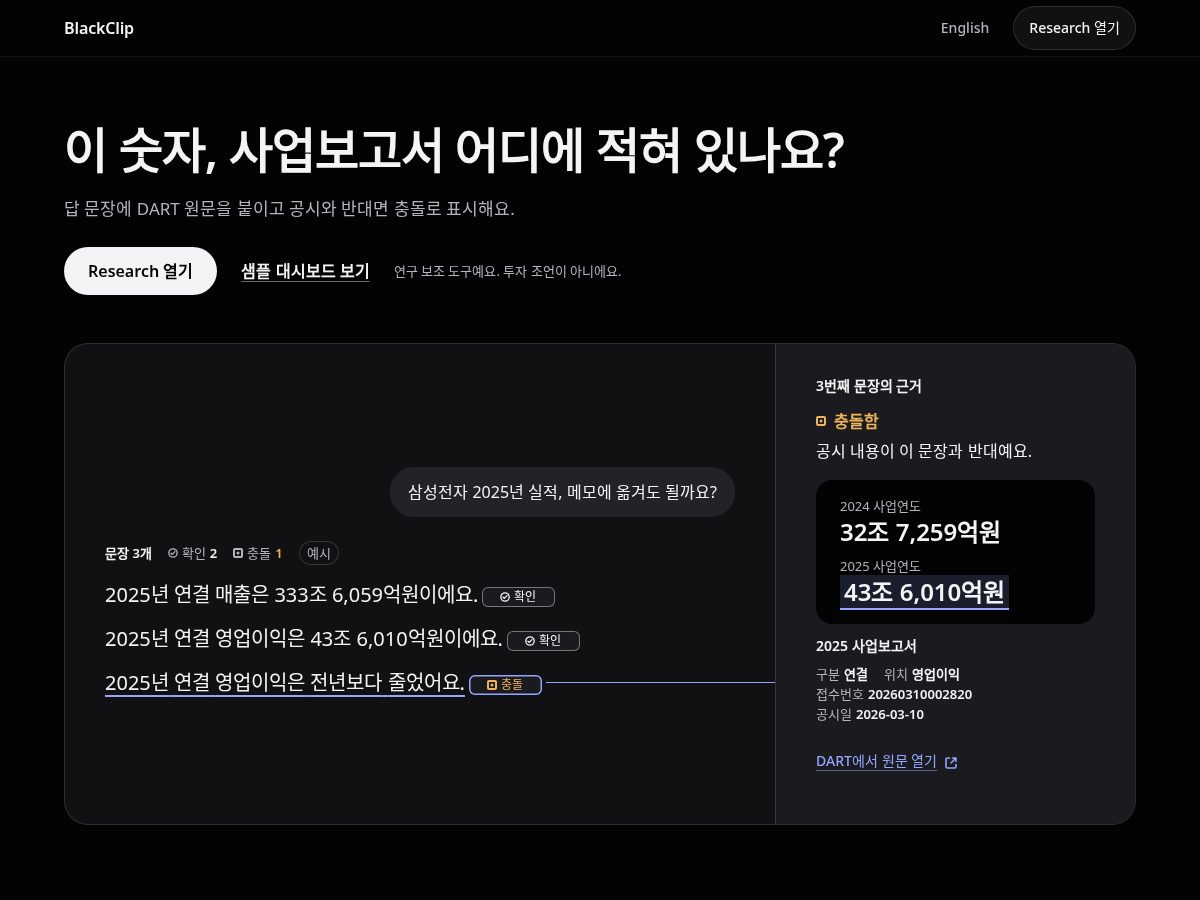Click the disclaimer 연구 보조 도구예요 text
The width and height of the screenshot is (1200, 900).
[x=507, y=271]
